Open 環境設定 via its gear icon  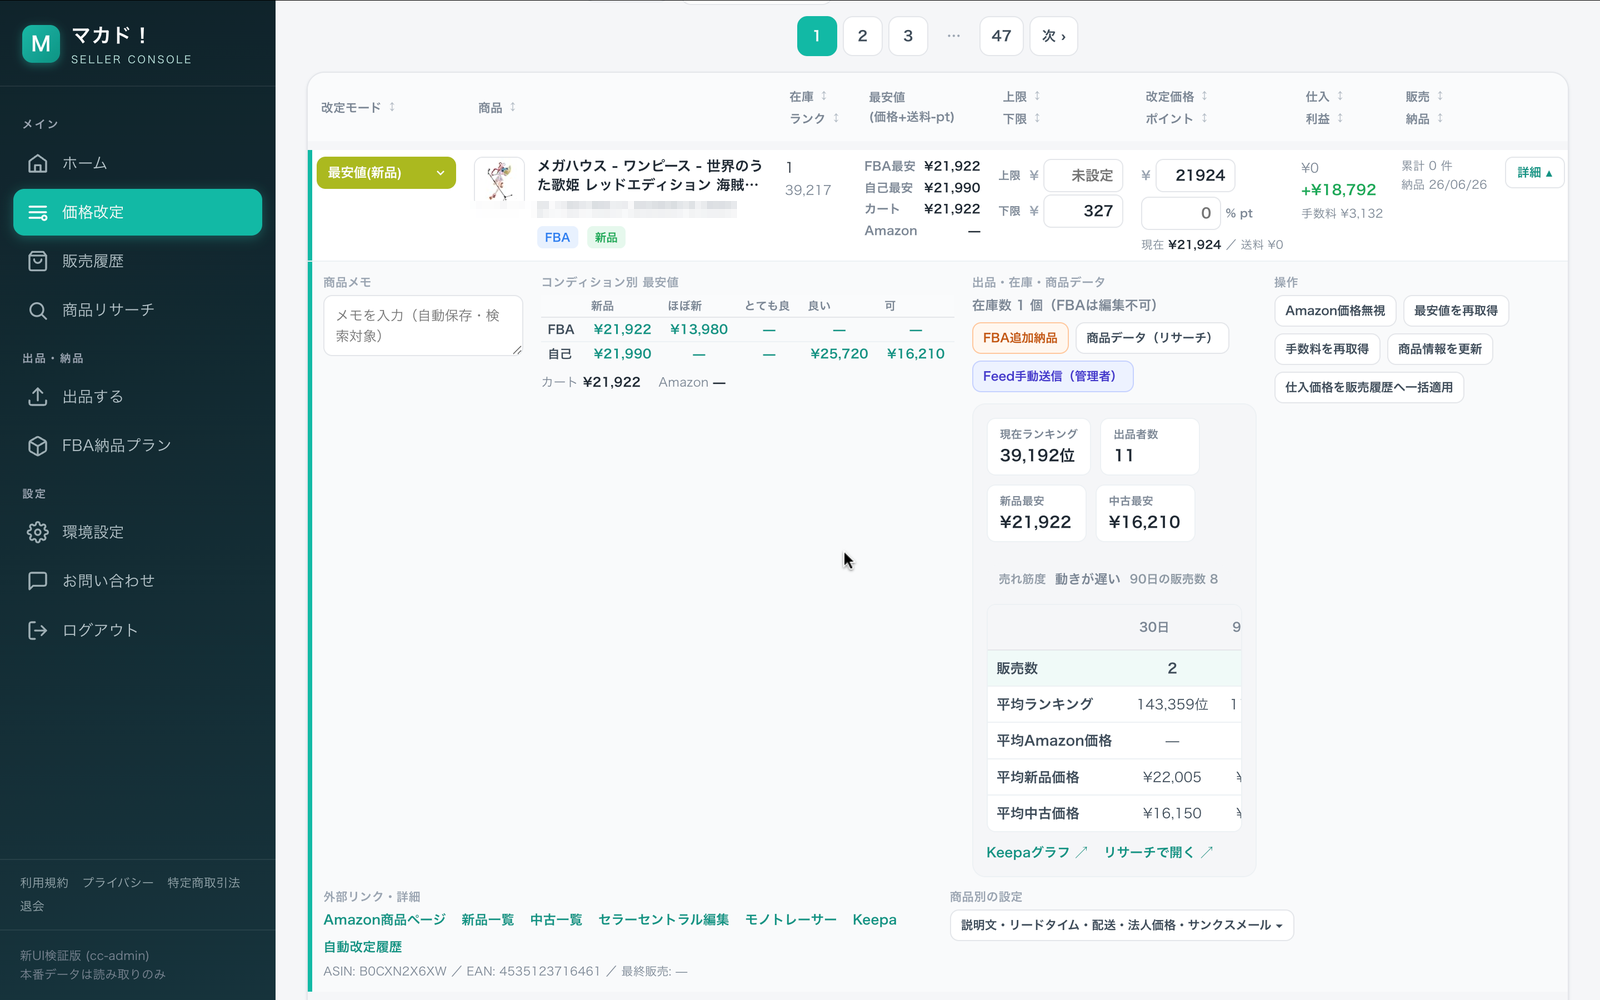pos(38,532)
